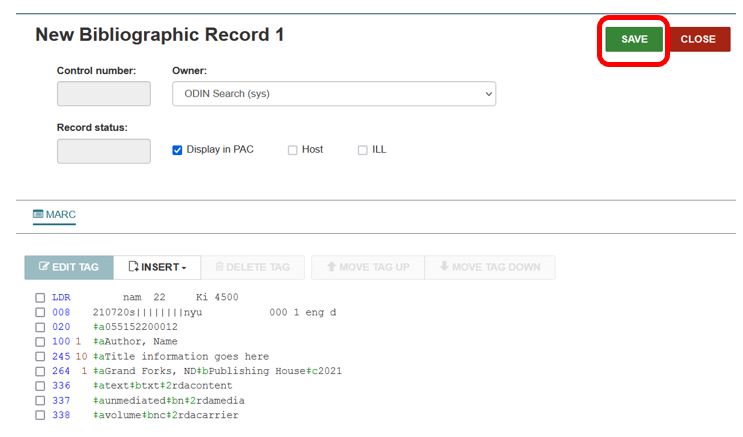Screen dimensions: 743x437
Task: Click the Record status field
Action: (x=104, y=151)
